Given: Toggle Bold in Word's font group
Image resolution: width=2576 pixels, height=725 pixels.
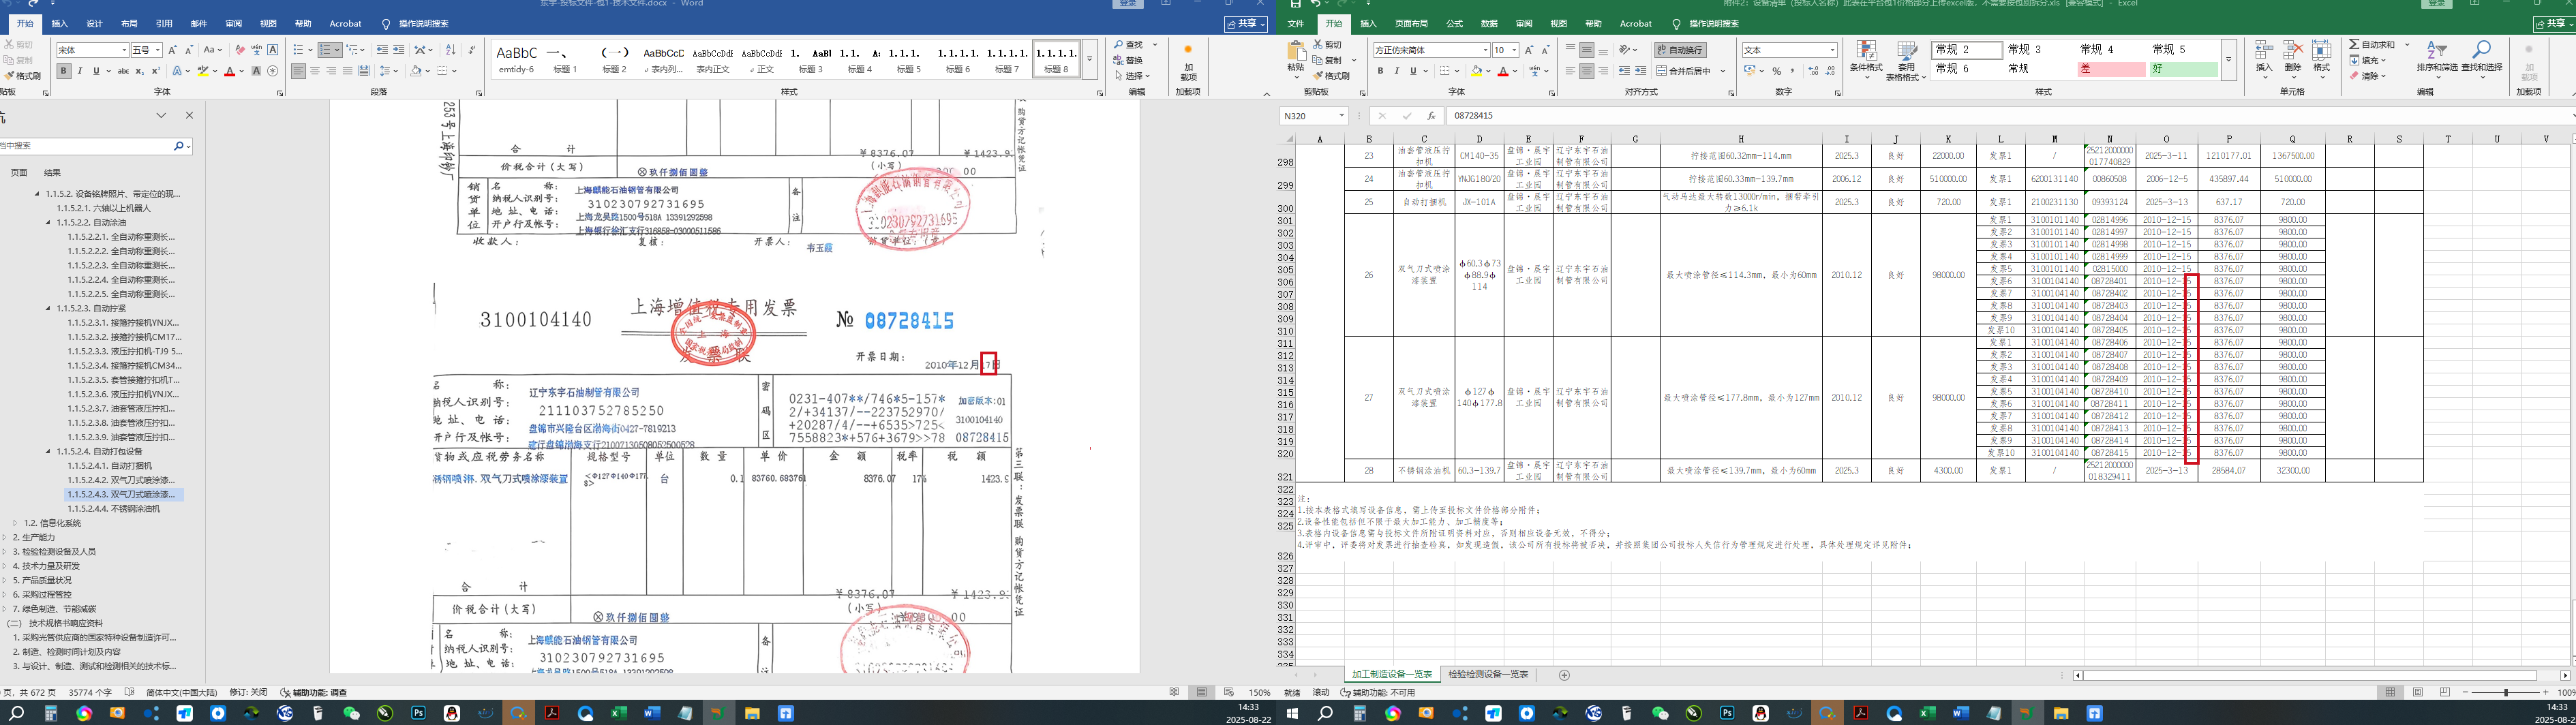Looking at the screenshot, I should [64, 71].
